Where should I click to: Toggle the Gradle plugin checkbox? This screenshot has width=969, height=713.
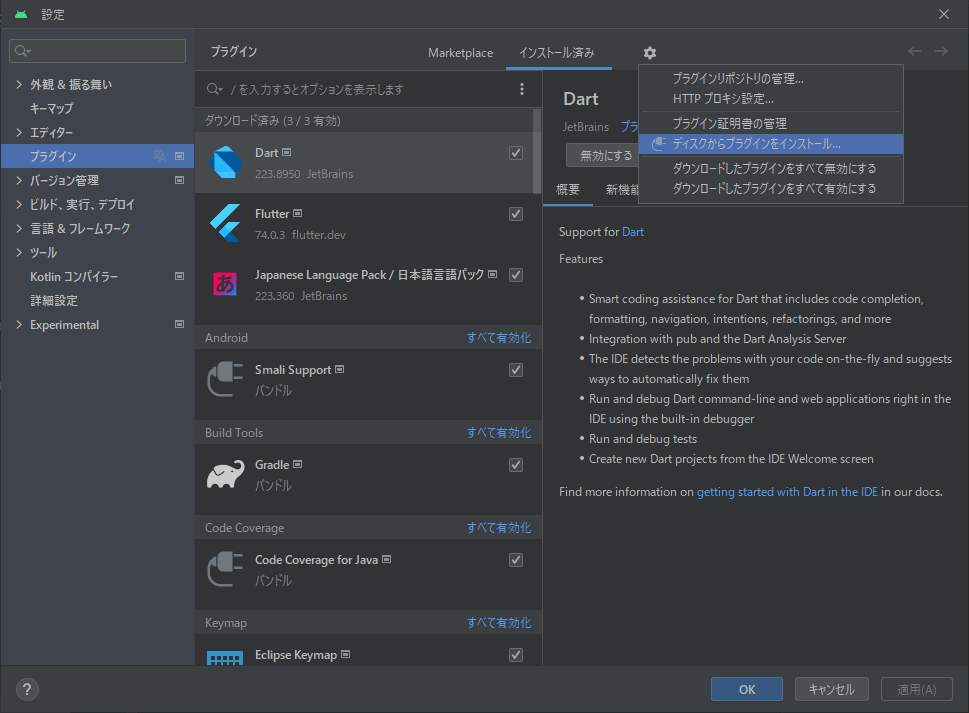[x=516, y=465]
